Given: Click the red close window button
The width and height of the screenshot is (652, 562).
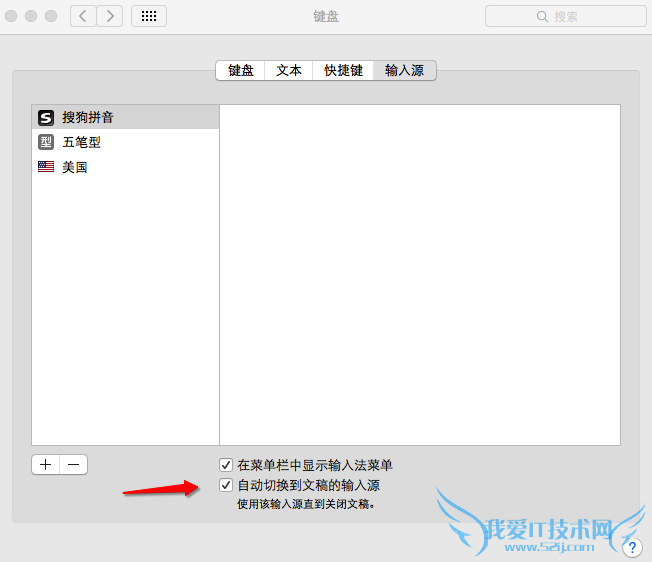Looking at the screenshot, I should [x=11, y=16].
